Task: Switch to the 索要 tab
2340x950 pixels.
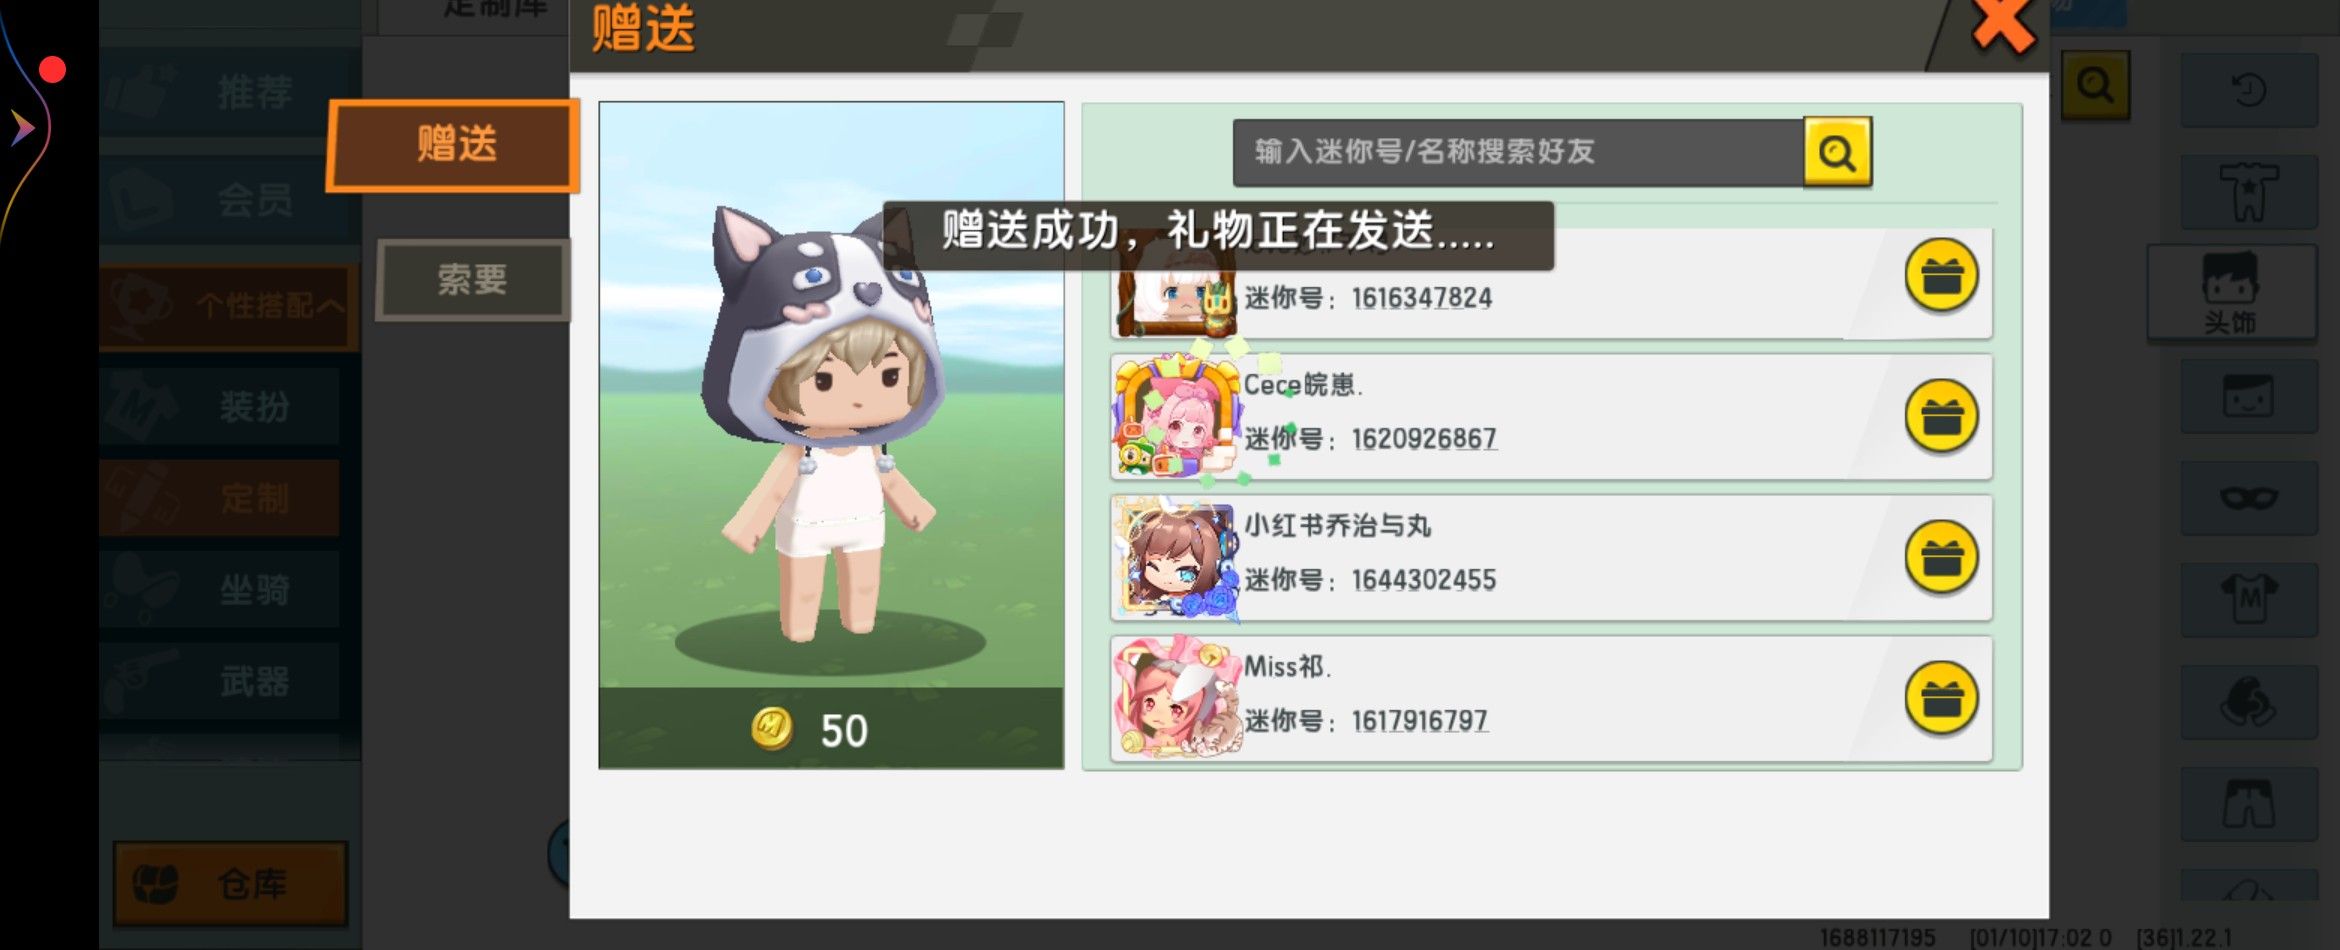Action: (472, 279)
